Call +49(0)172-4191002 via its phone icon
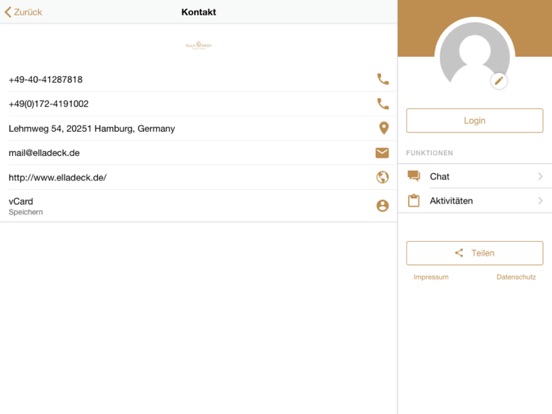This screenshot has width=552, height=414. 383,104
